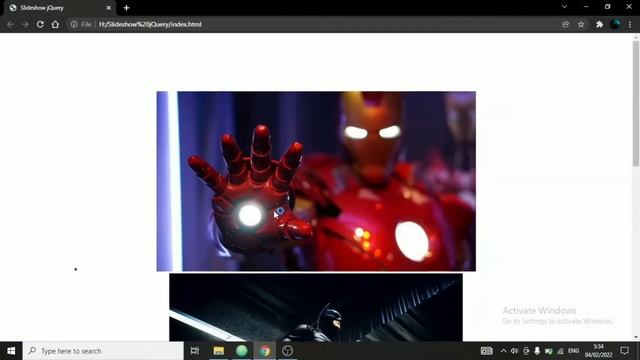Screen dimensions: 640x360
Task: Change the ENG input language
Action: [x=573, y=351]
